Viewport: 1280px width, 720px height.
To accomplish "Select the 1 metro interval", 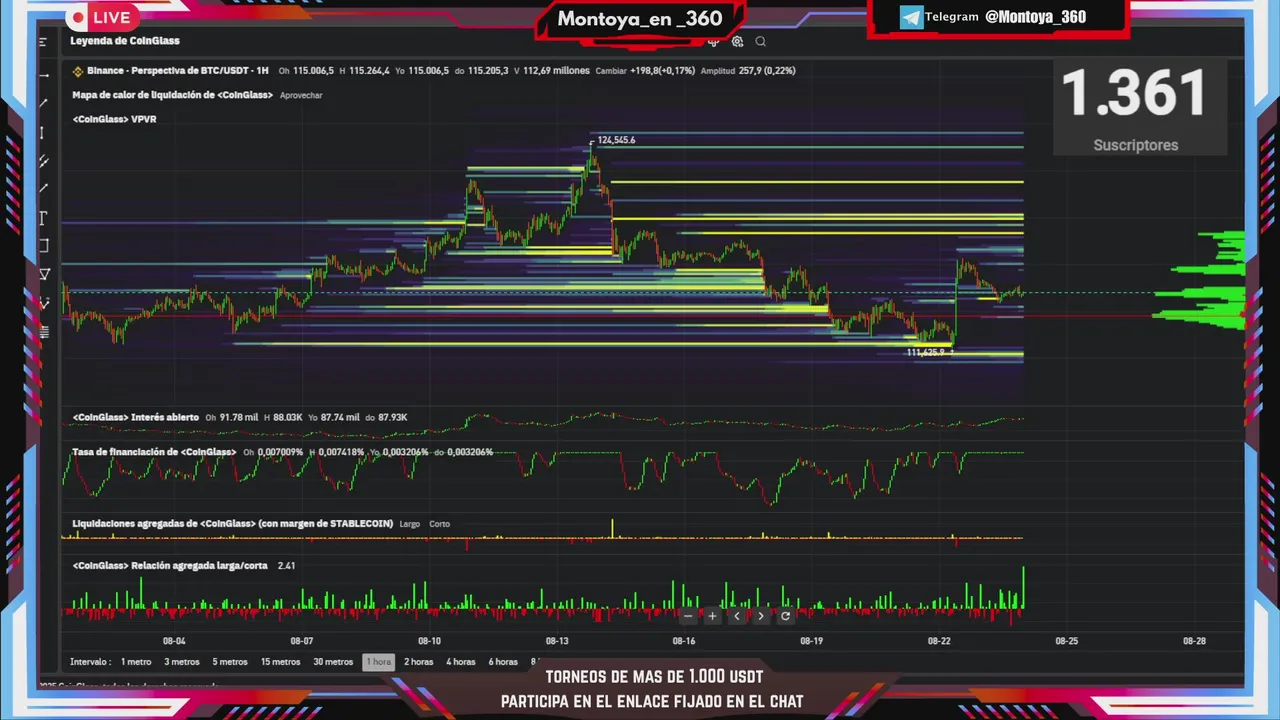I will click(136, 662).
